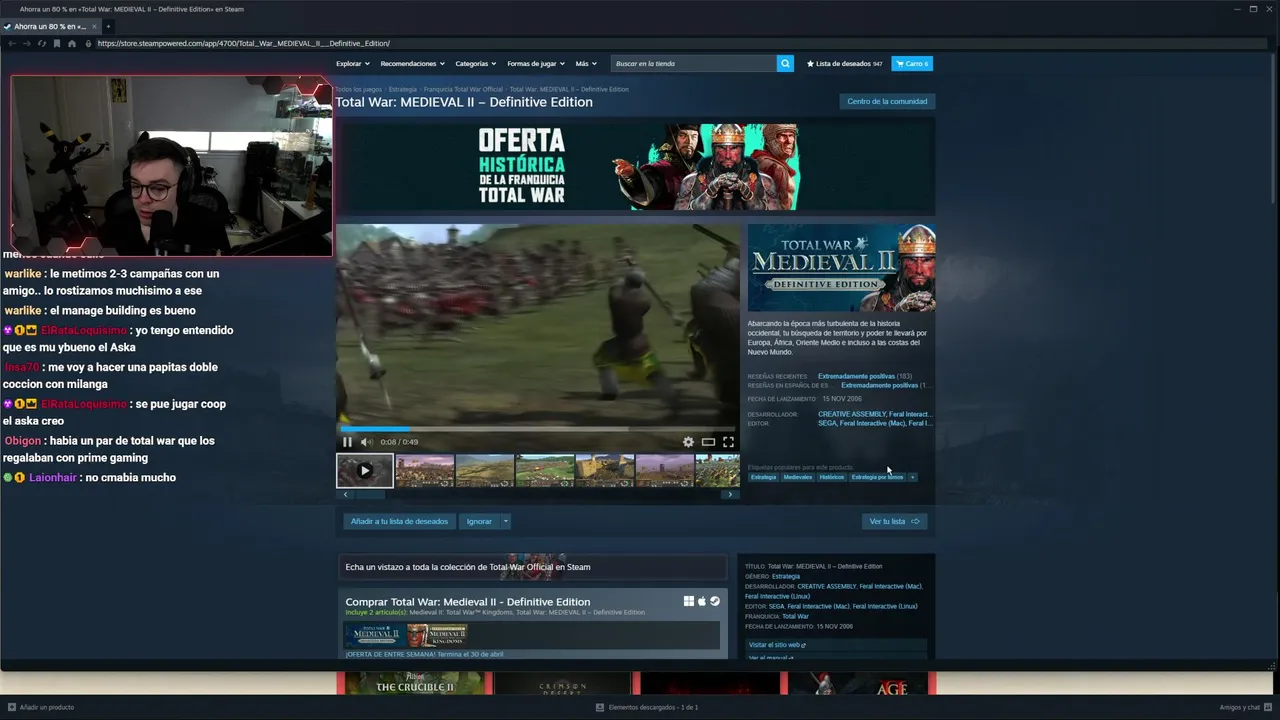Toggle theater mode for the video
Screen dimensions: 1280x720
[708, 442]
